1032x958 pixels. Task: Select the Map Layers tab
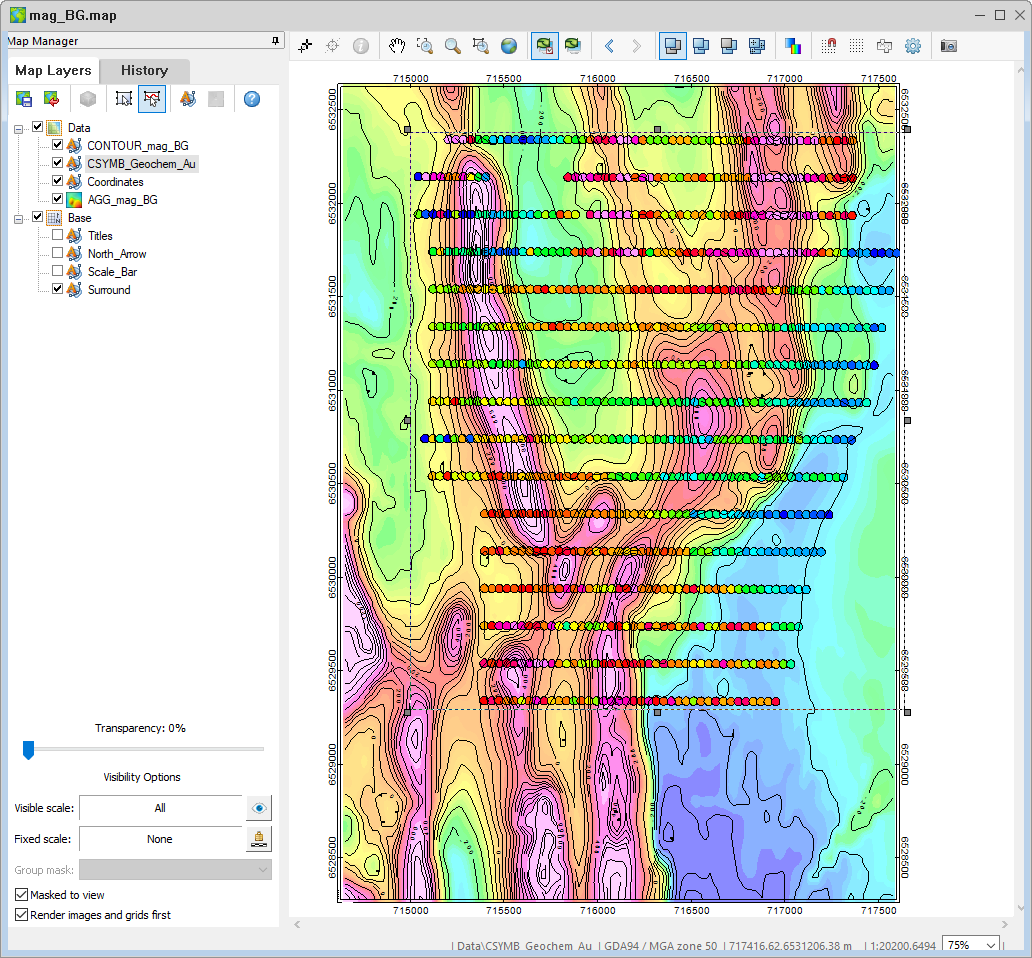53,70
